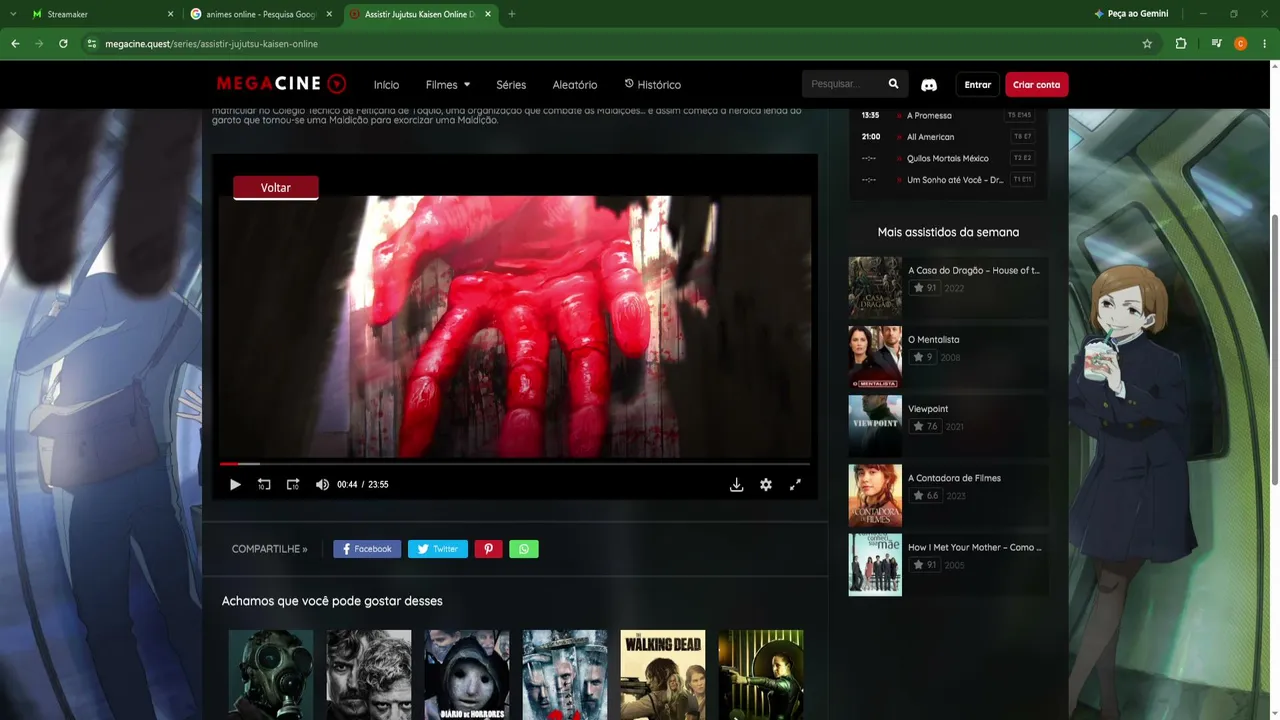Viewport: 1280px width, 720px height.
Task: Enter fullscreen mode in the video player
Action: 795,485
